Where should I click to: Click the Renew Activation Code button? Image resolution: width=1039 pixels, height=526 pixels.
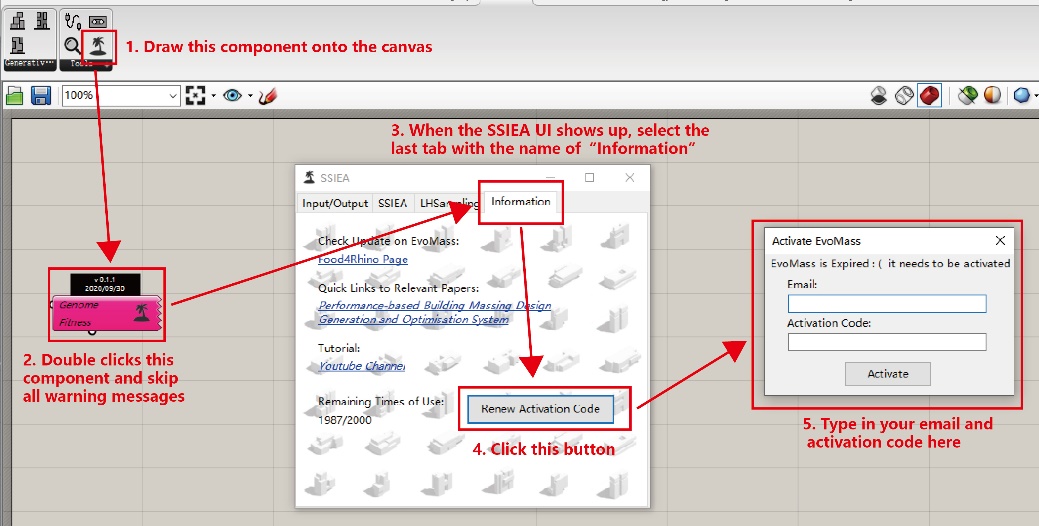tap(540, 409)
